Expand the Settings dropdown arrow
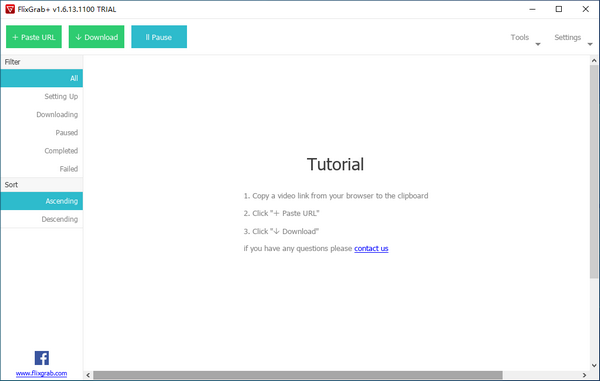 (x=590, y=44)
